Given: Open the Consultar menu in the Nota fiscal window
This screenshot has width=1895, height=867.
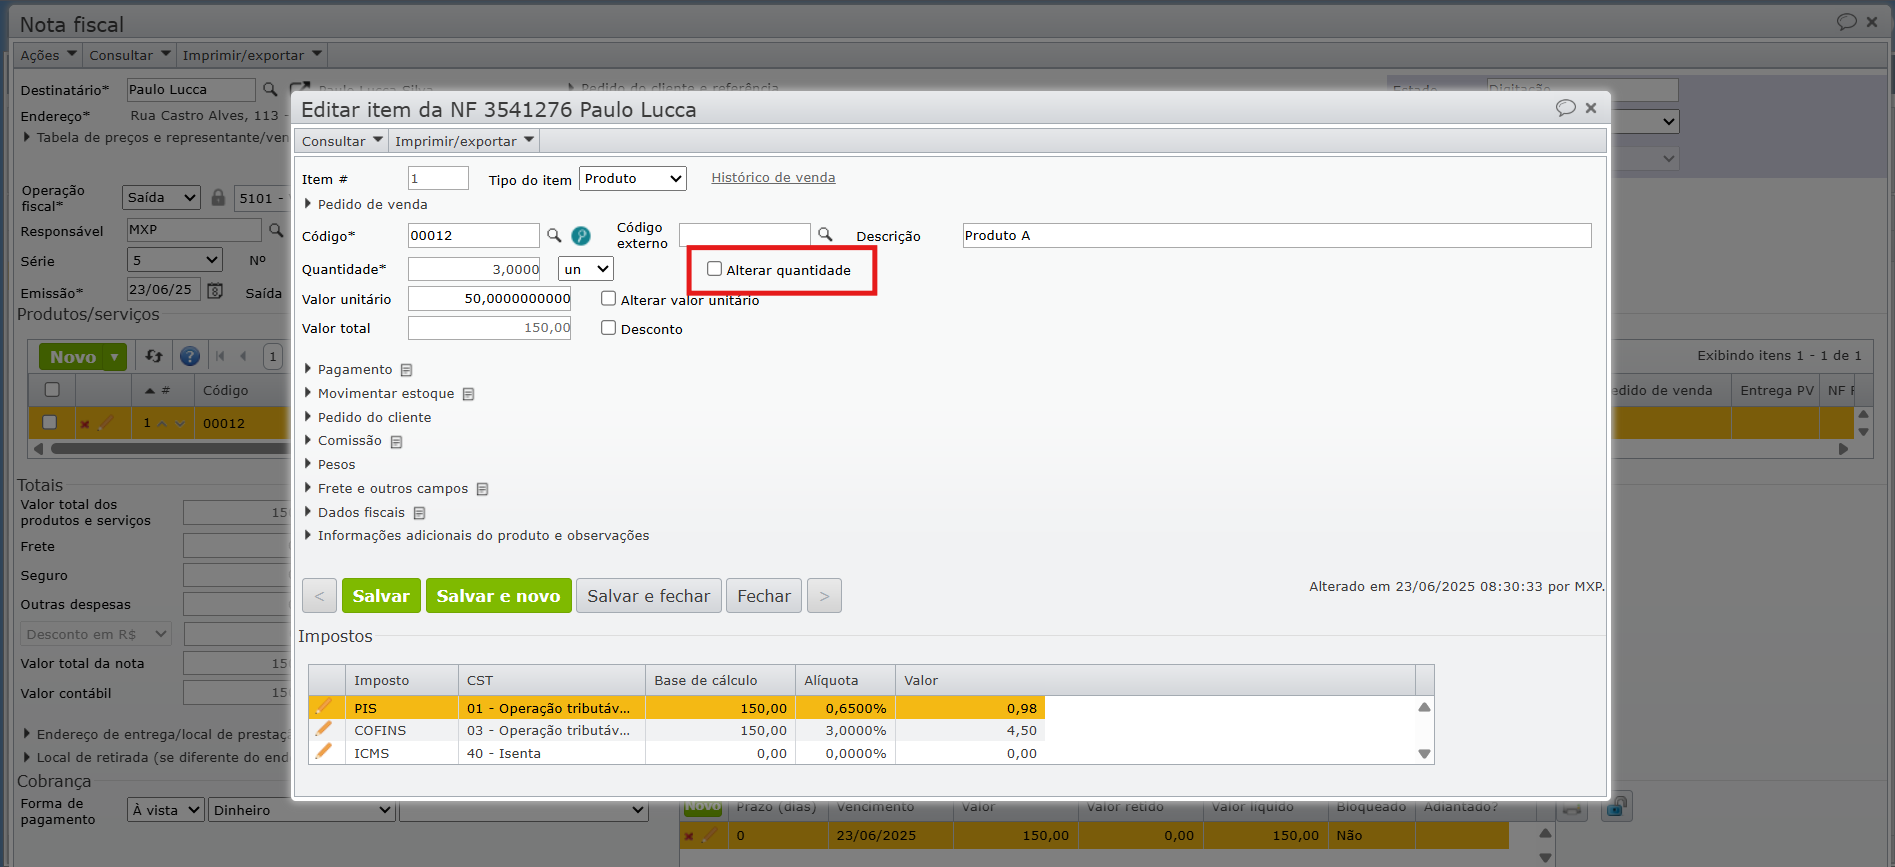Looking at the screenshot, I should [x=130, y=55].
